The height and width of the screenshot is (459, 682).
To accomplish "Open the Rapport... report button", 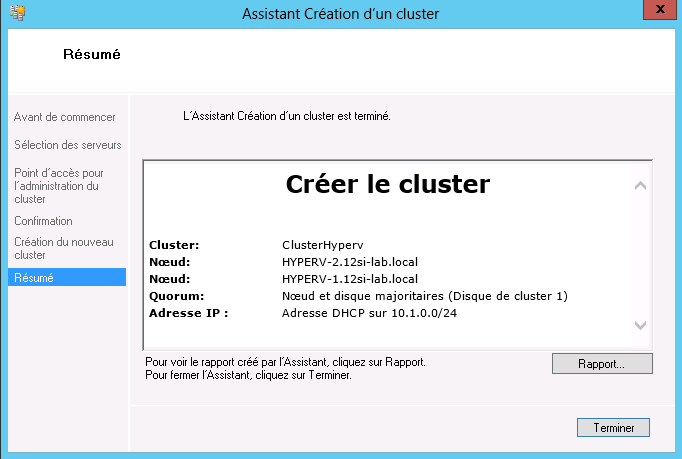I will pyautogui.click(x=602, y=364).
